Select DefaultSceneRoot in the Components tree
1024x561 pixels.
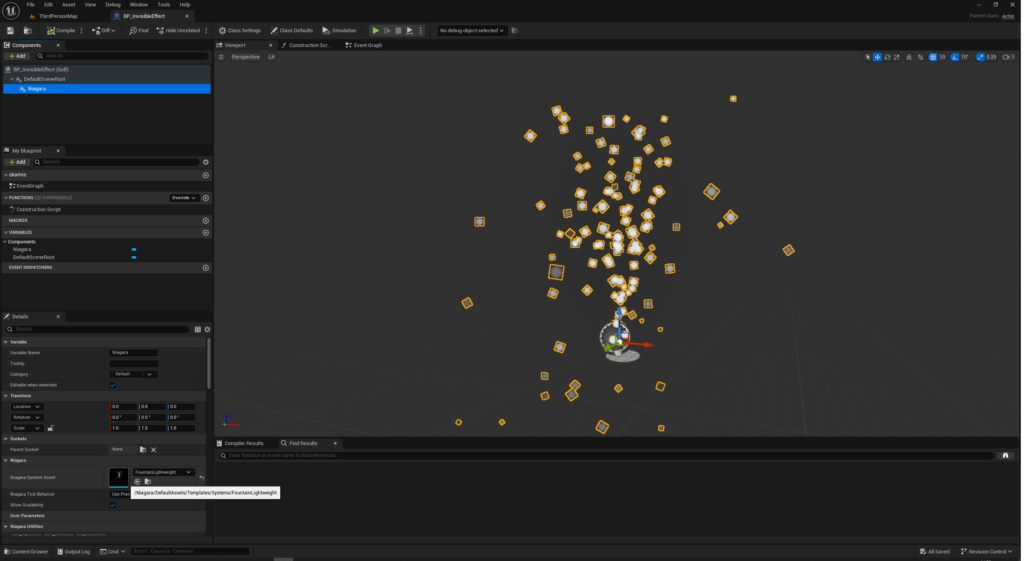(44, 79)
